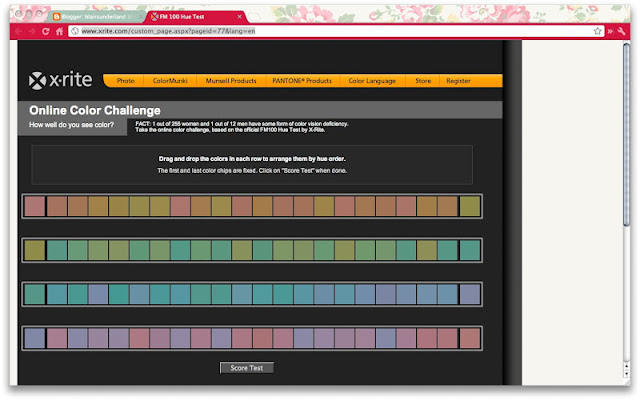This screenshot has height=400, width=640.
Task: Click the 'How well do you see color?' text
Action: [x=71, y=125]
